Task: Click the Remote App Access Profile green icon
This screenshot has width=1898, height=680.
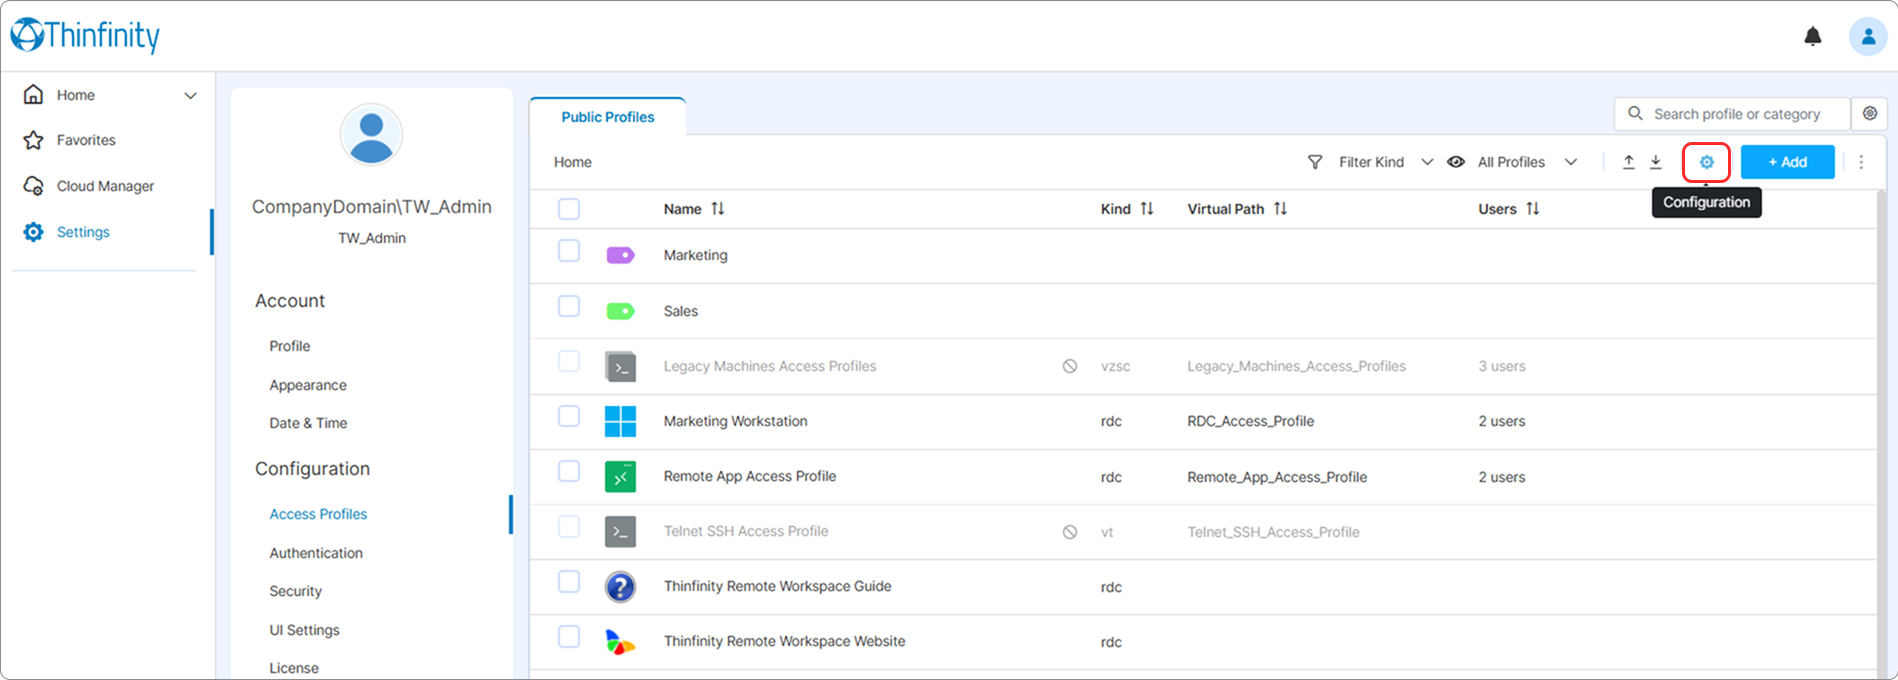Action: 620,477
